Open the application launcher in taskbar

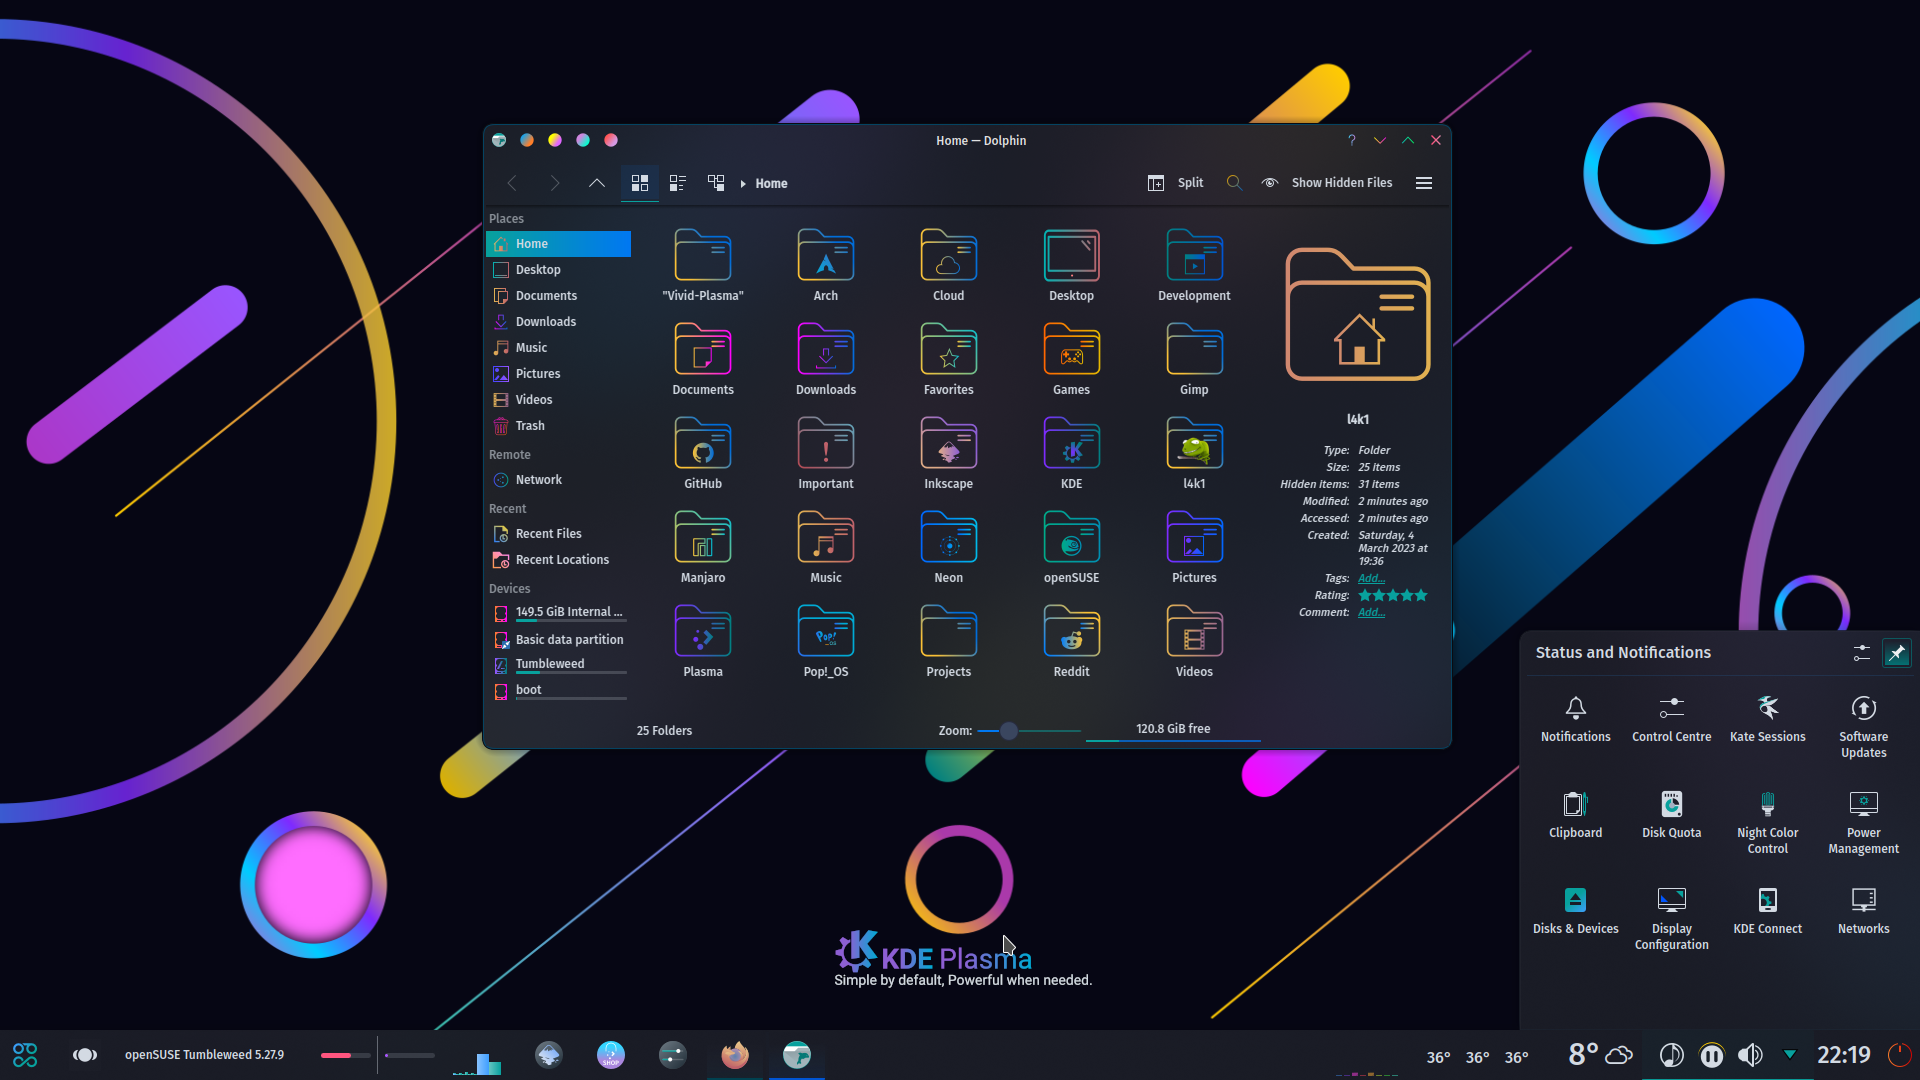pyautogui.click(x=25, y=1055)
